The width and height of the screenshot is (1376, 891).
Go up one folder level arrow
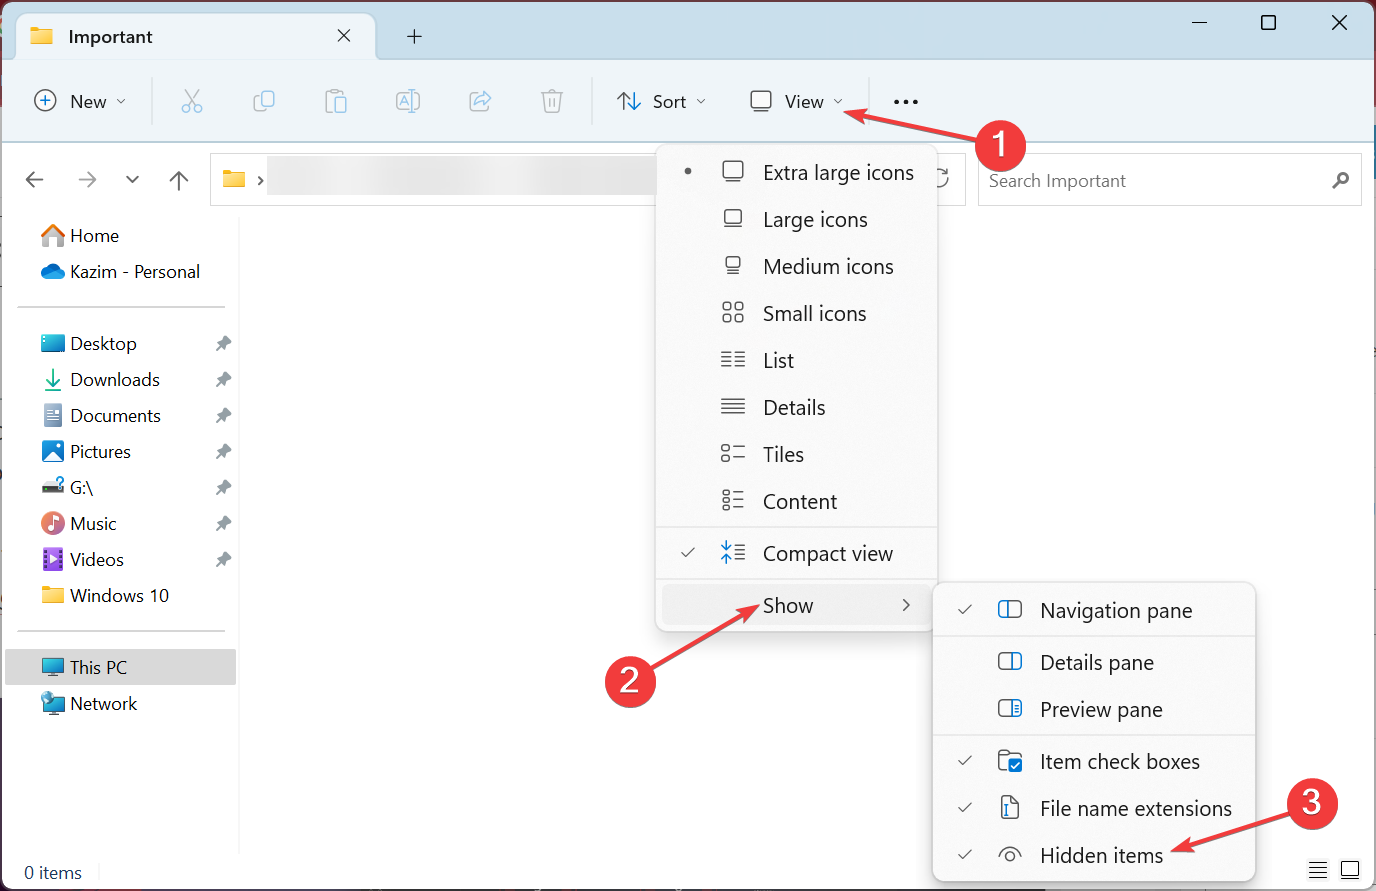[179, 180]
